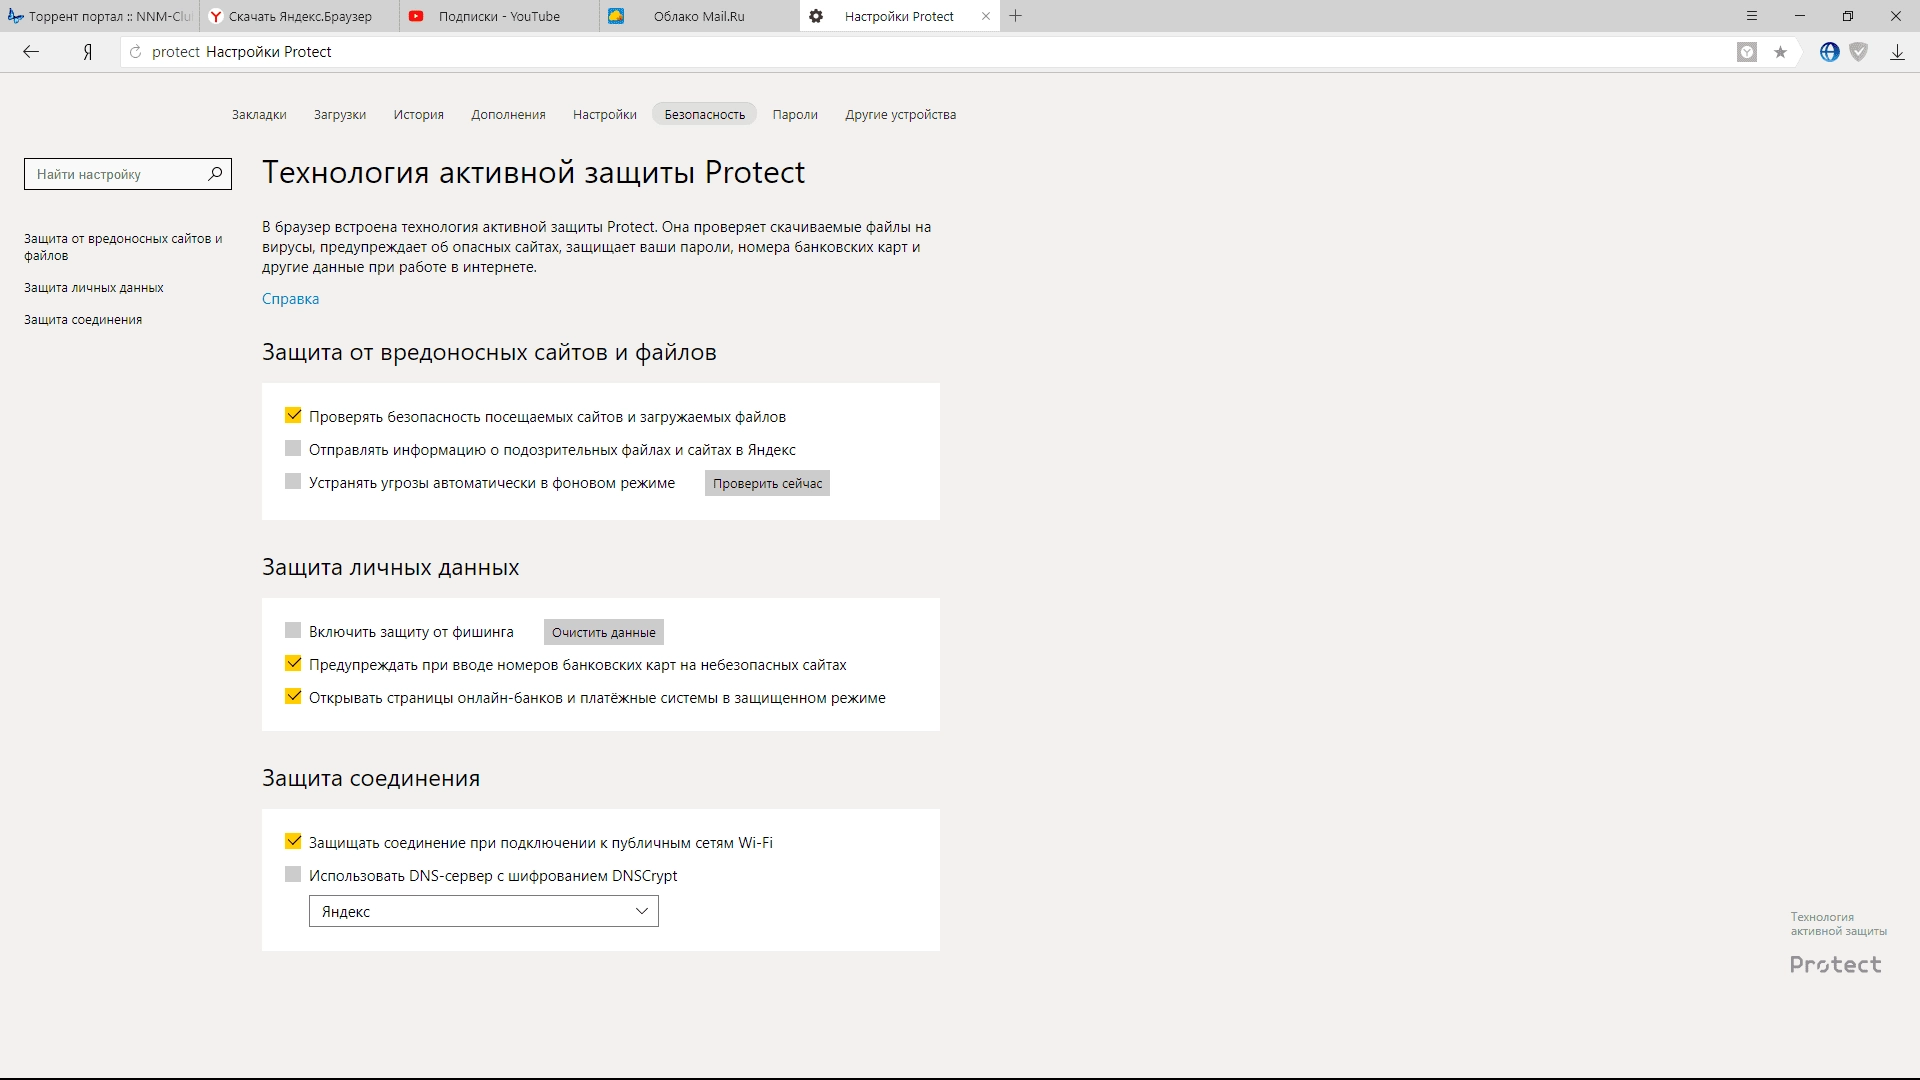The image size is (1920, 1080).
Task: Enable automatic background threat removal
Action: (293, 481)
